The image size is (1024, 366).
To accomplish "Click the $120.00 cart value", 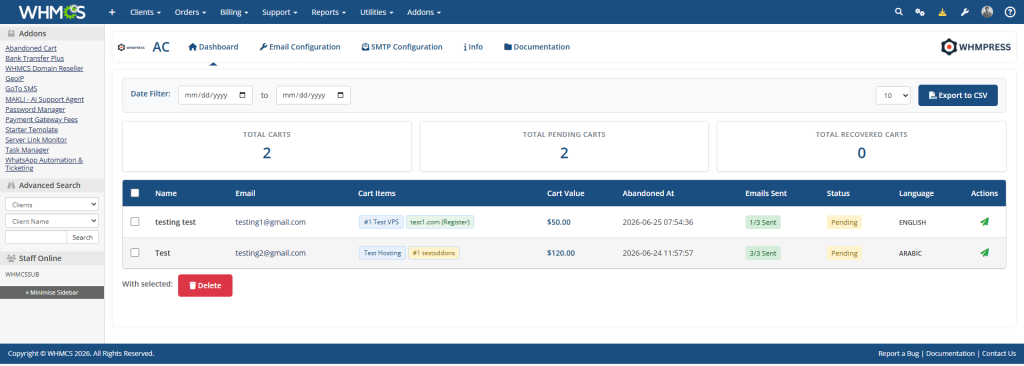I will coord(561,252).
